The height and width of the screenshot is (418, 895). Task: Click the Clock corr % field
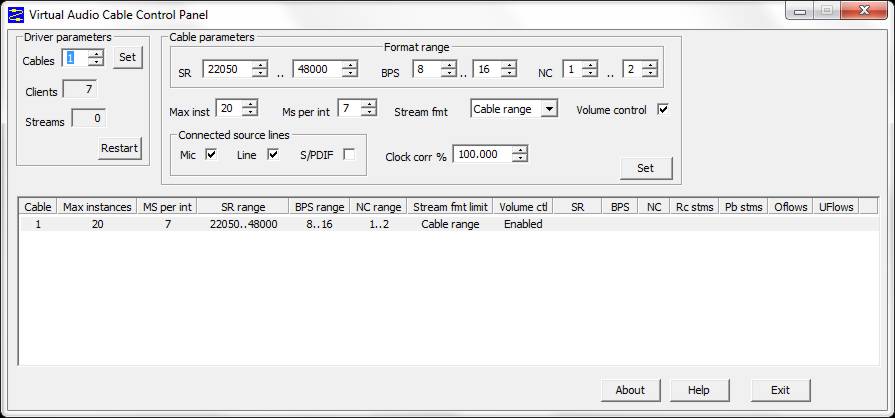pos(483,154)
